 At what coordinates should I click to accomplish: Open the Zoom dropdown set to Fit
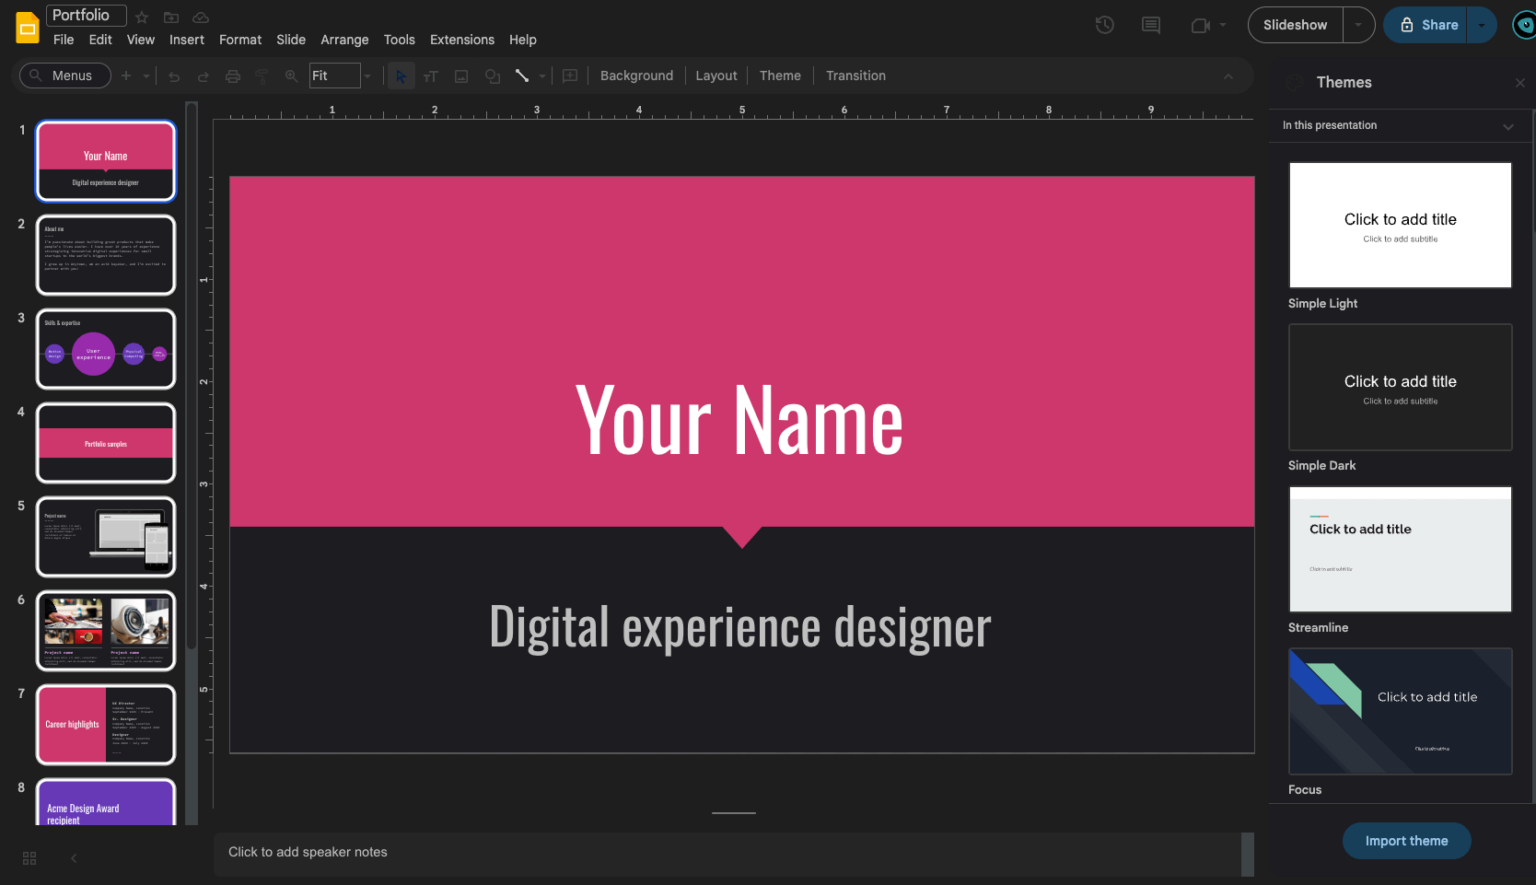[x=340, y=75]
